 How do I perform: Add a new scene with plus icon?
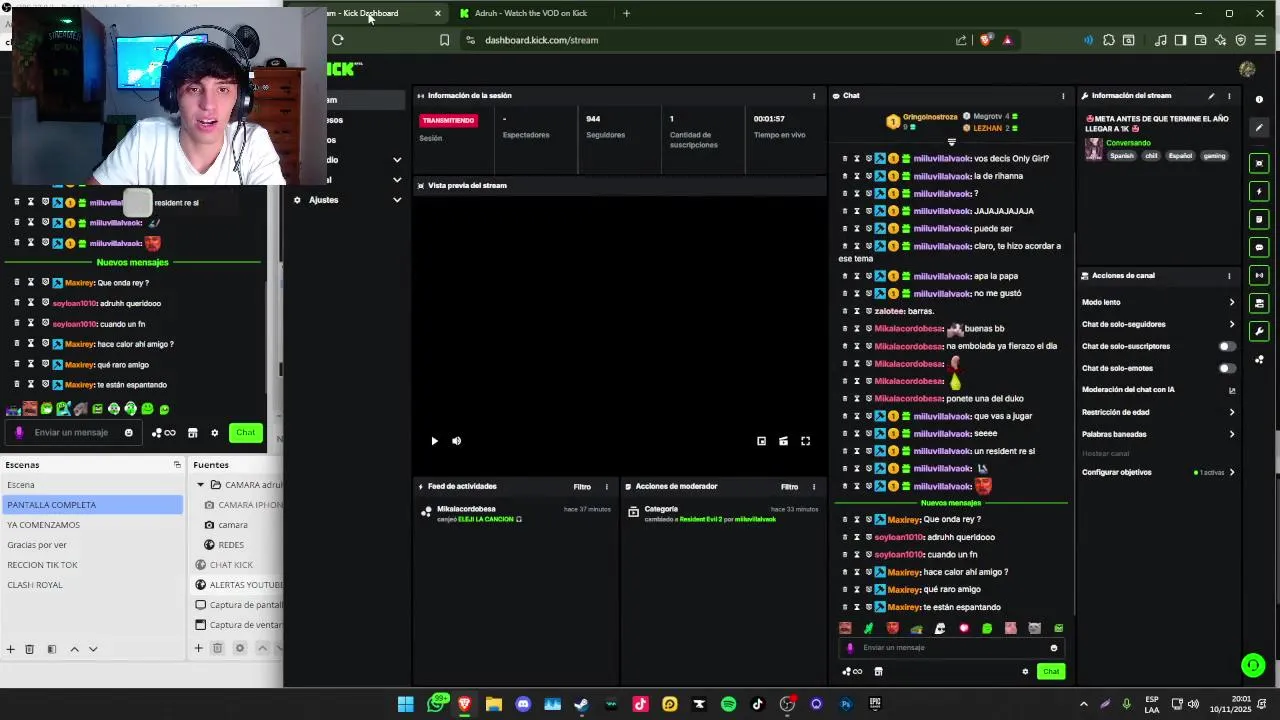(10, 649)
